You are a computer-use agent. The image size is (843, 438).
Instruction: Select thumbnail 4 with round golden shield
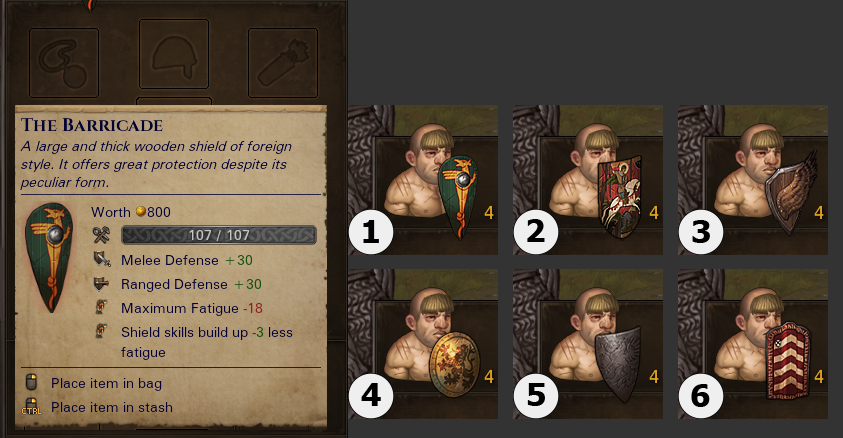[423, 344]
